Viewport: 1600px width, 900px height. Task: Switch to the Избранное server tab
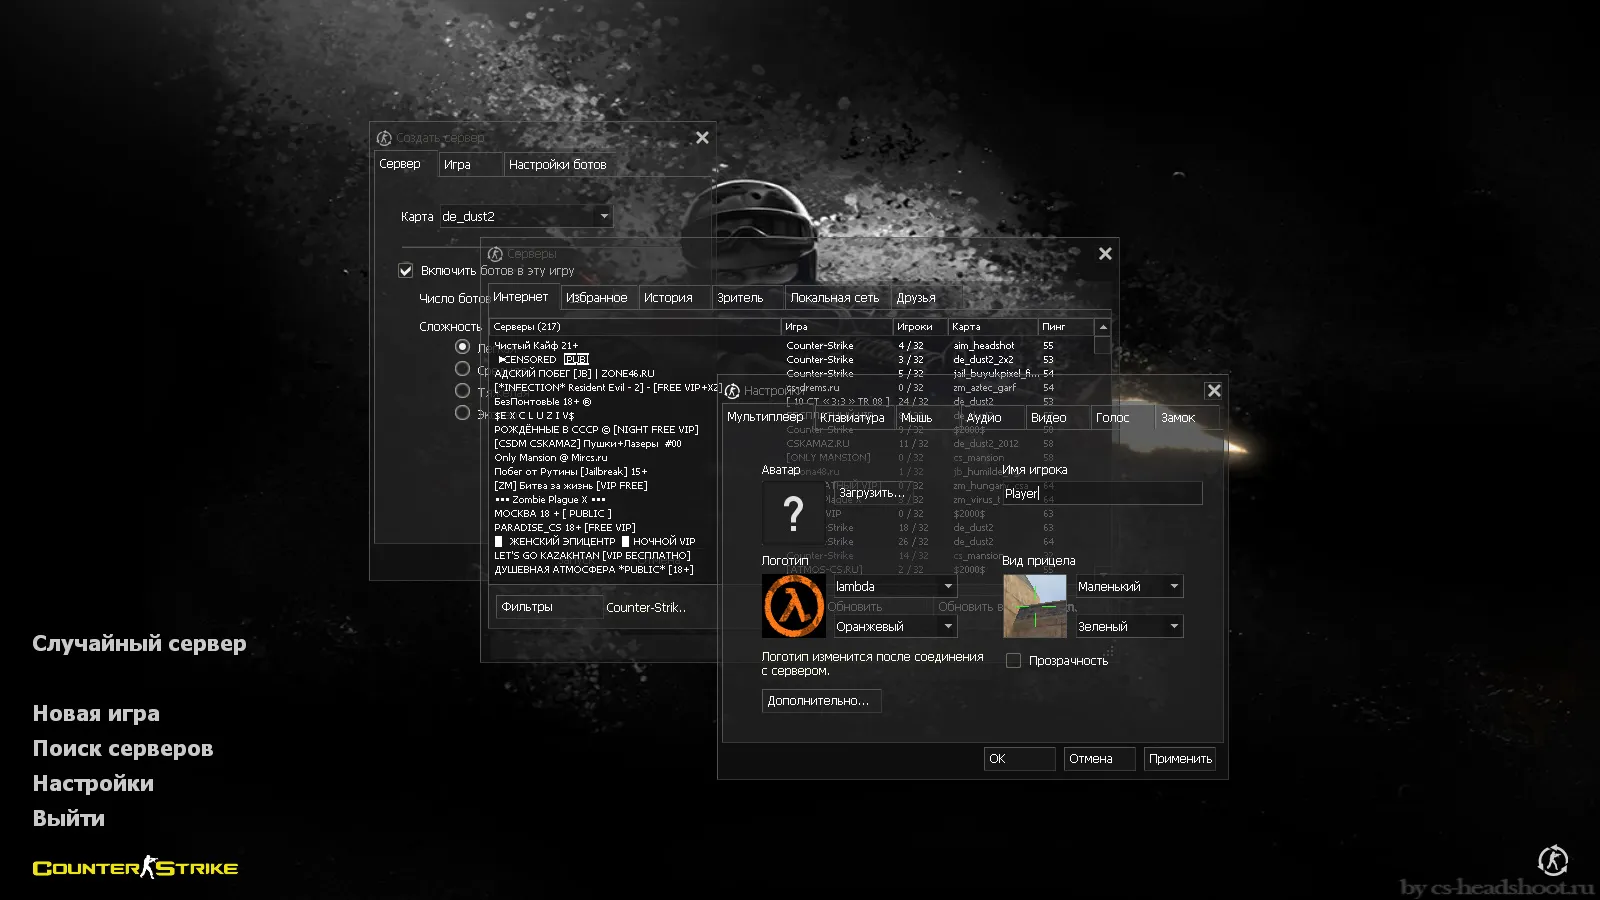click(x=598, y=296)
